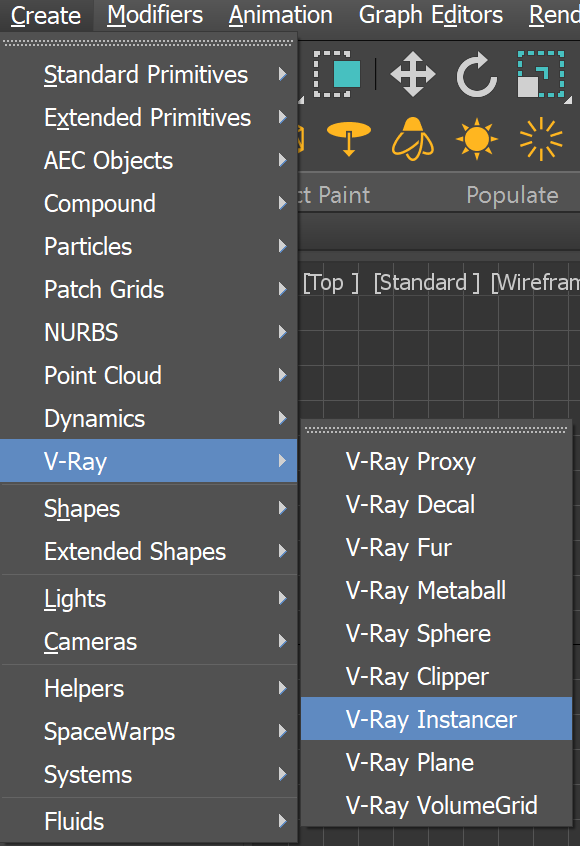
Task: Expand the Lights submenu
Action: [80, 598]
